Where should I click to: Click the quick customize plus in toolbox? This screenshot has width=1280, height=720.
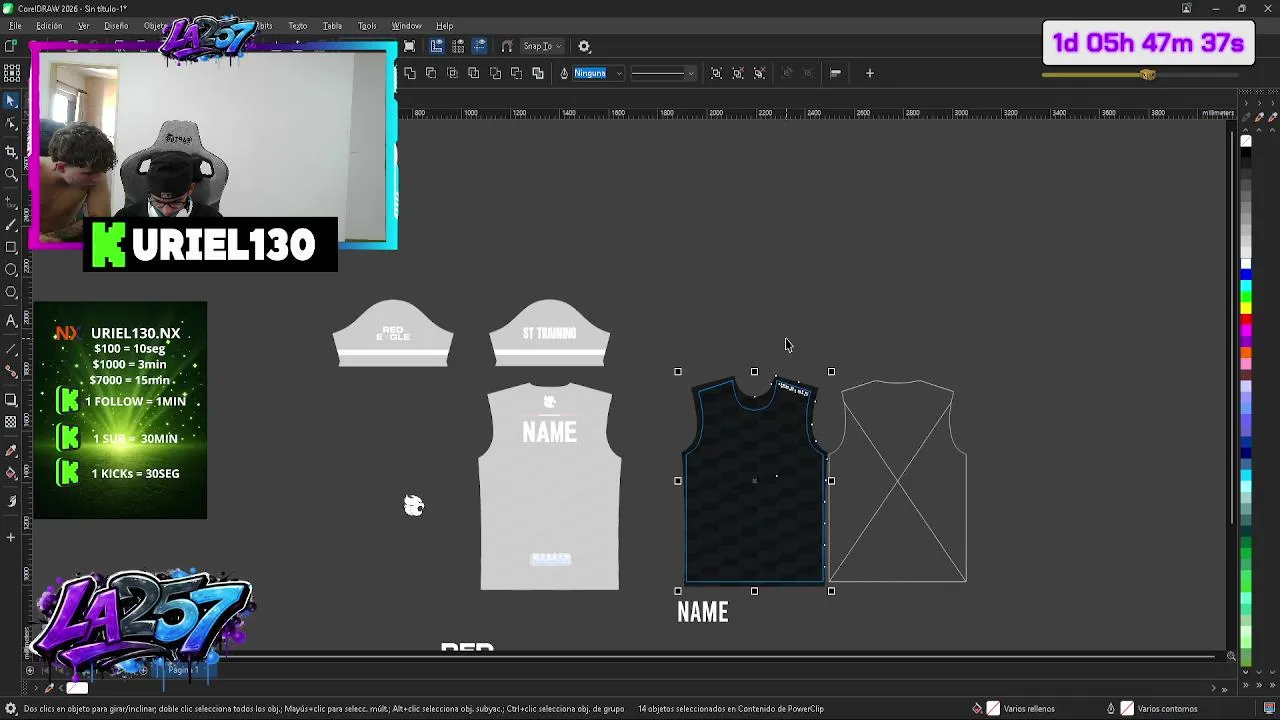tap(11, 537)
